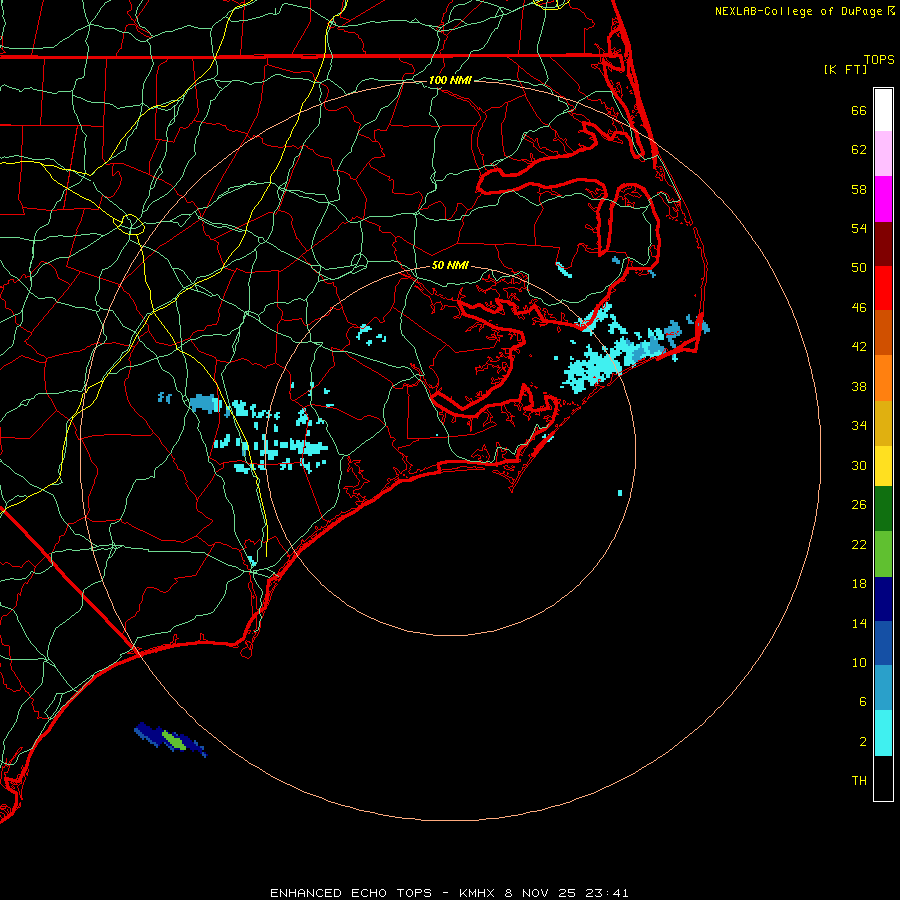Click the 22 legend value
This screenshot has width=900, height=900.
(859, 544)
